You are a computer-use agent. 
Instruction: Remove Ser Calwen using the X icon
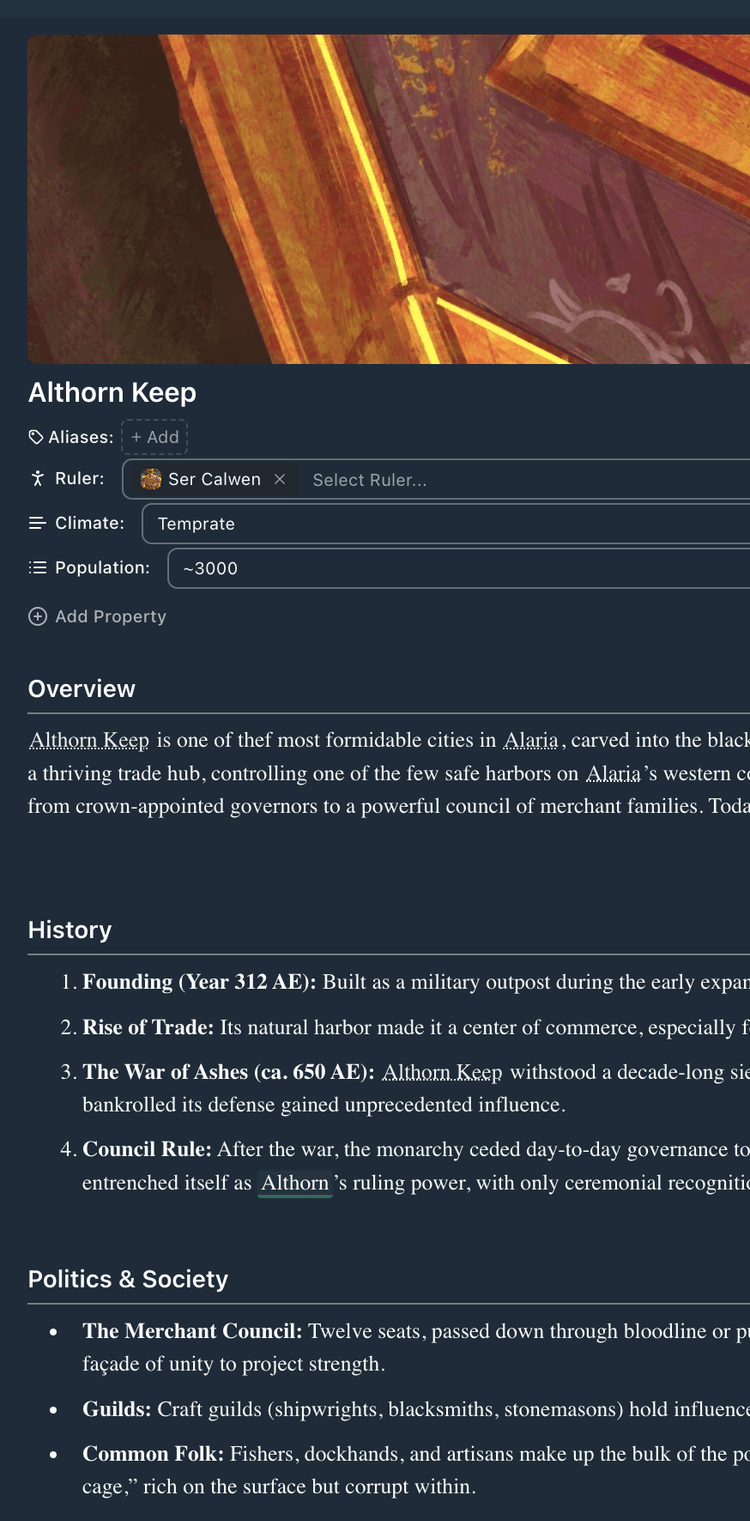click(x=280, y=478)
